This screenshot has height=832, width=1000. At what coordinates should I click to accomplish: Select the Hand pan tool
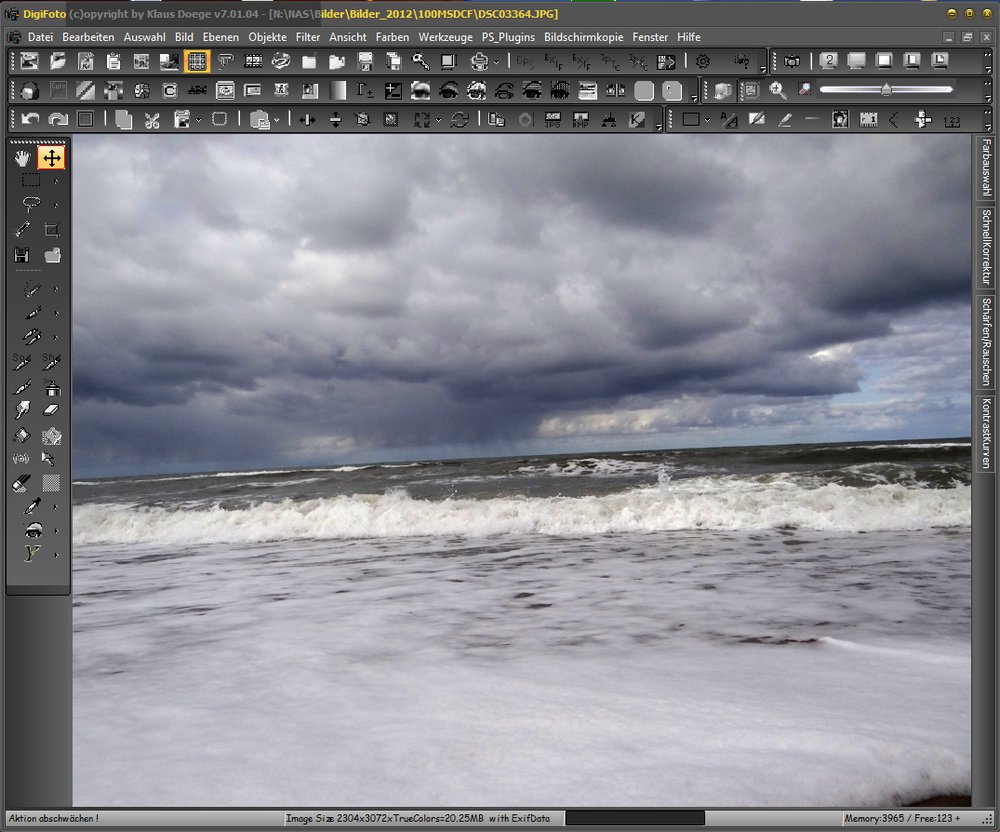coord(23,158)
